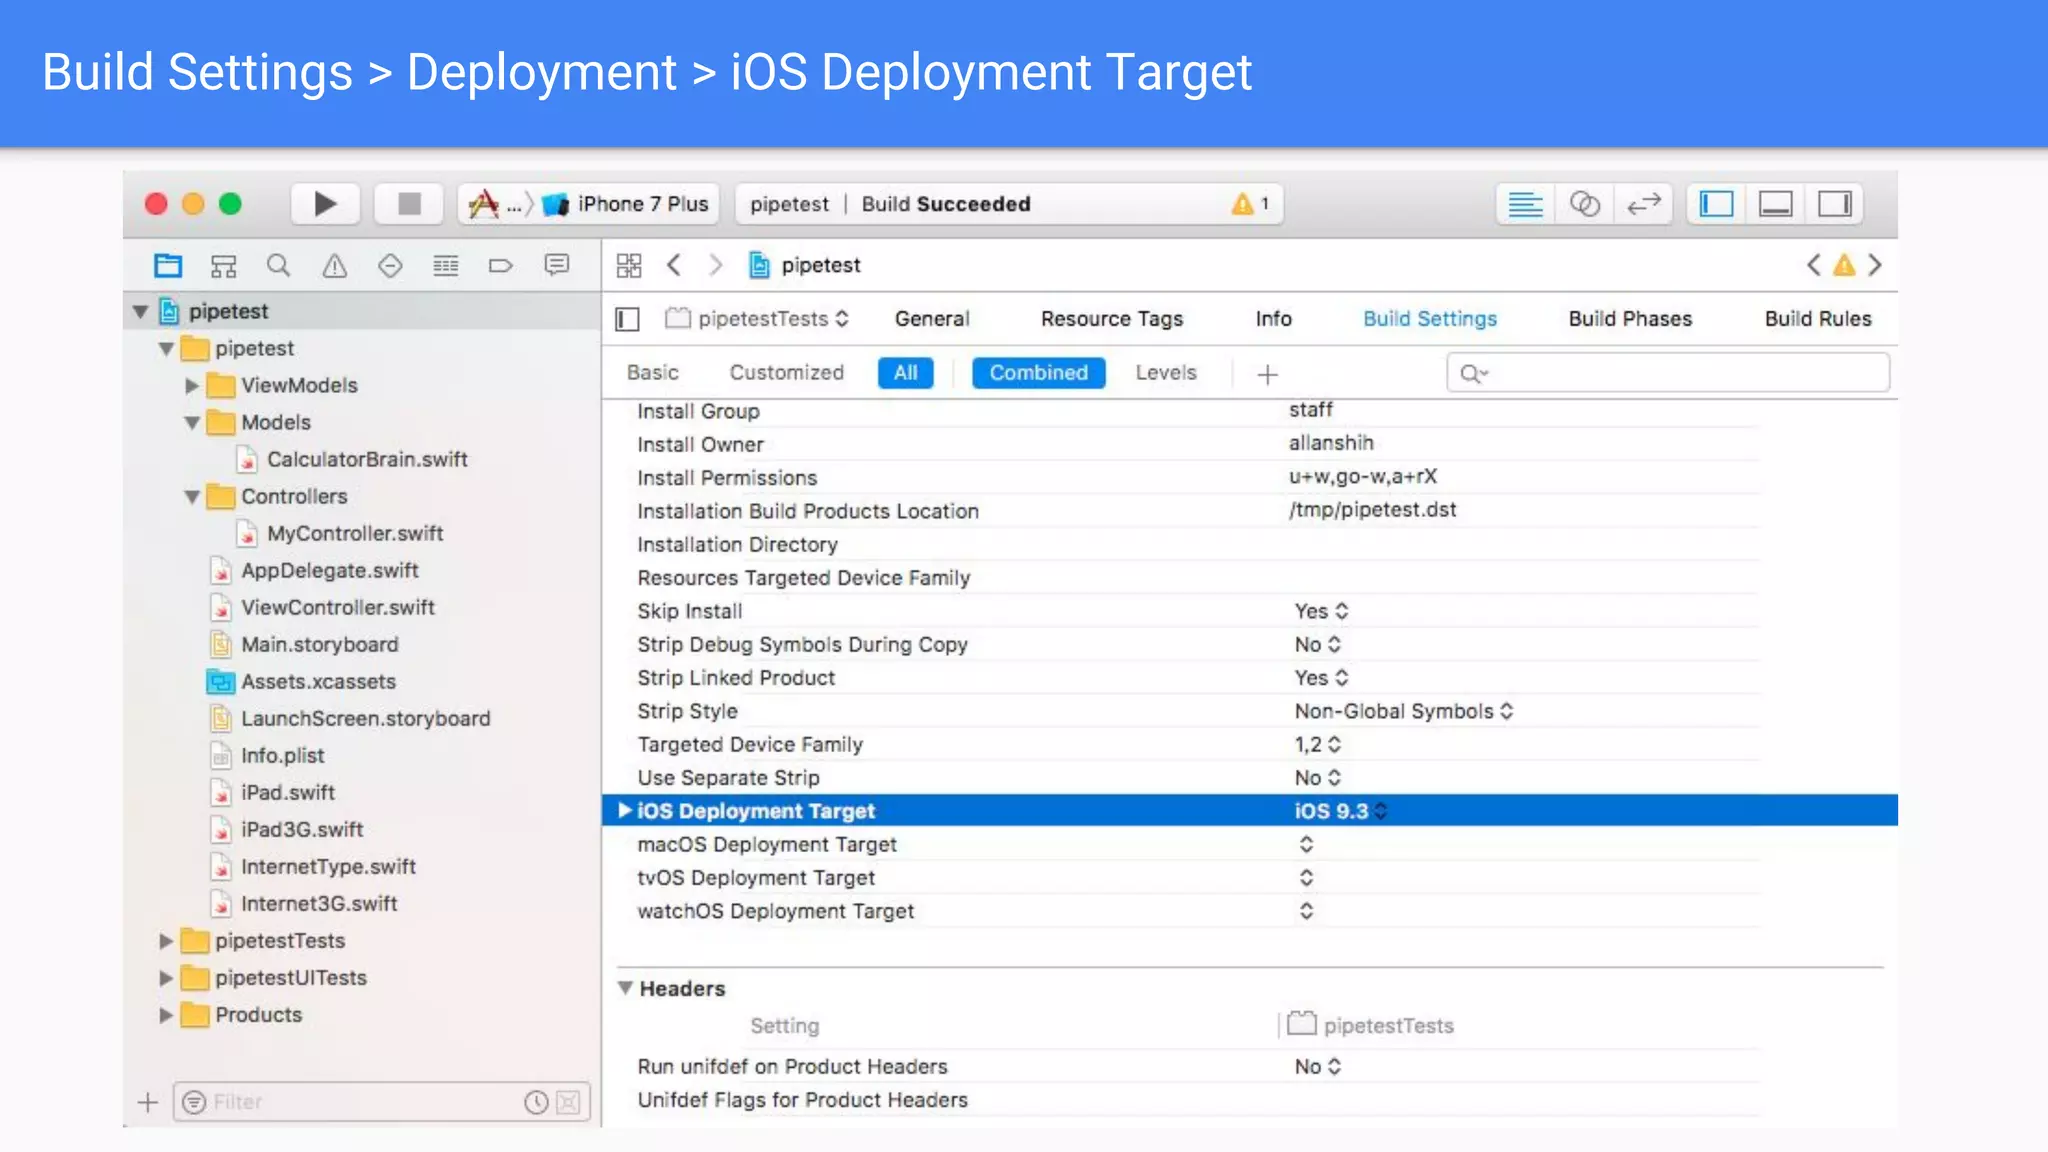
Task: Click the Run (play) button
Action: tap(325, 204)
